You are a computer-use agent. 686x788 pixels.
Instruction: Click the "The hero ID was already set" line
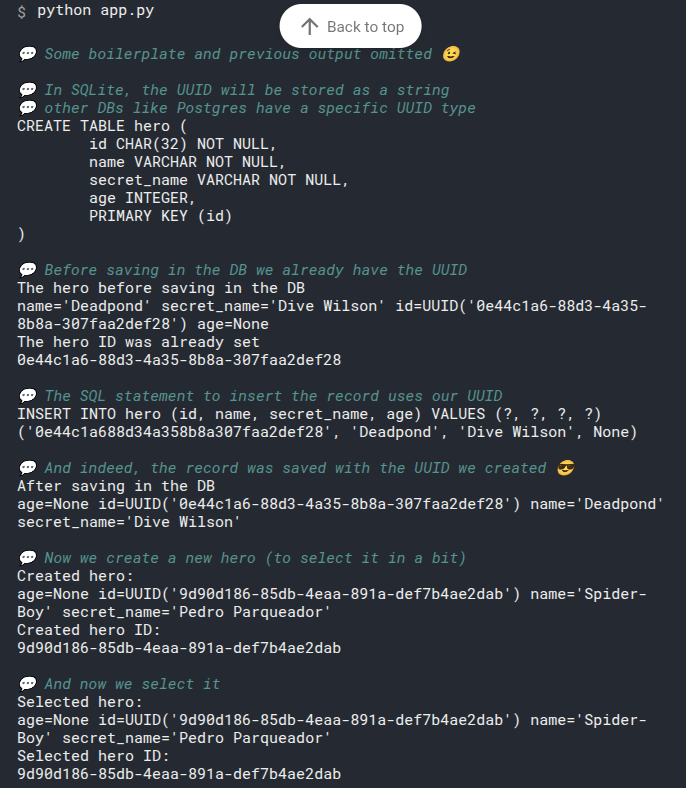(x=138, y=342)
